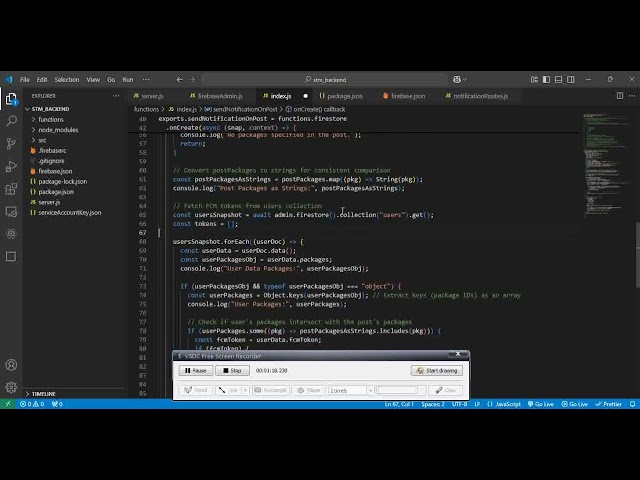Open the Go menu
This screenshot has height=480, width=640.
pos(111,80)
